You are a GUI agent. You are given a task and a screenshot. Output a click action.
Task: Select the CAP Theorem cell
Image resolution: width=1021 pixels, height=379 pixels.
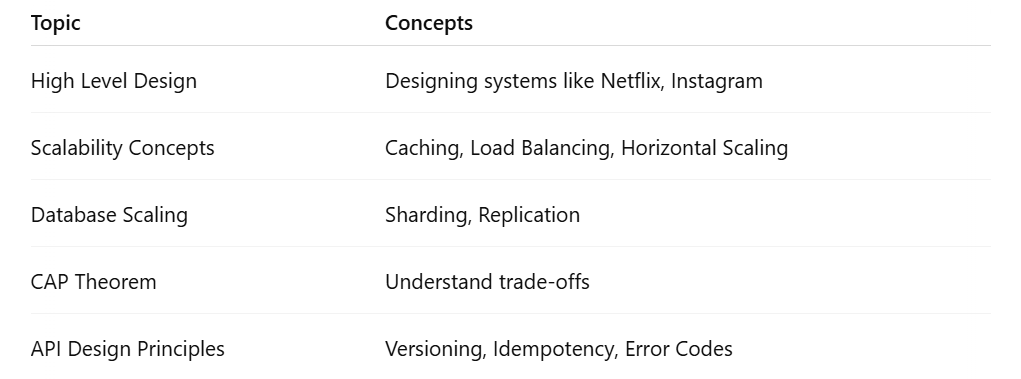click(94, 282)
